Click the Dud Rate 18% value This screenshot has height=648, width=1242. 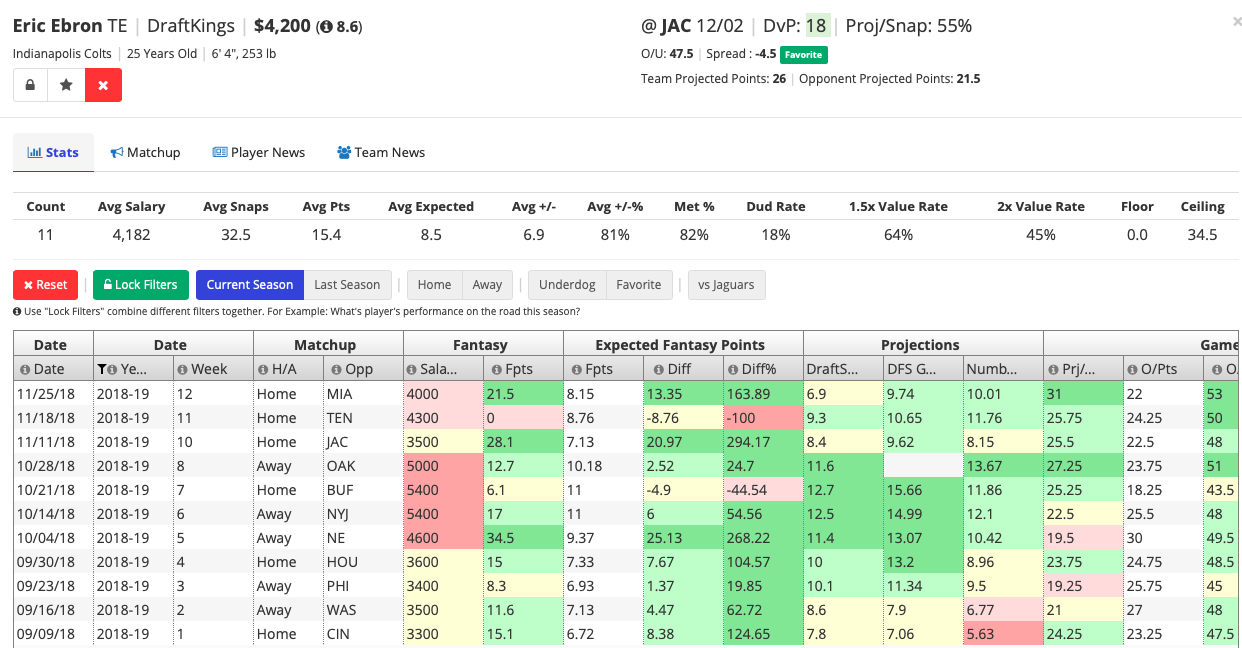tap(775, 235)
